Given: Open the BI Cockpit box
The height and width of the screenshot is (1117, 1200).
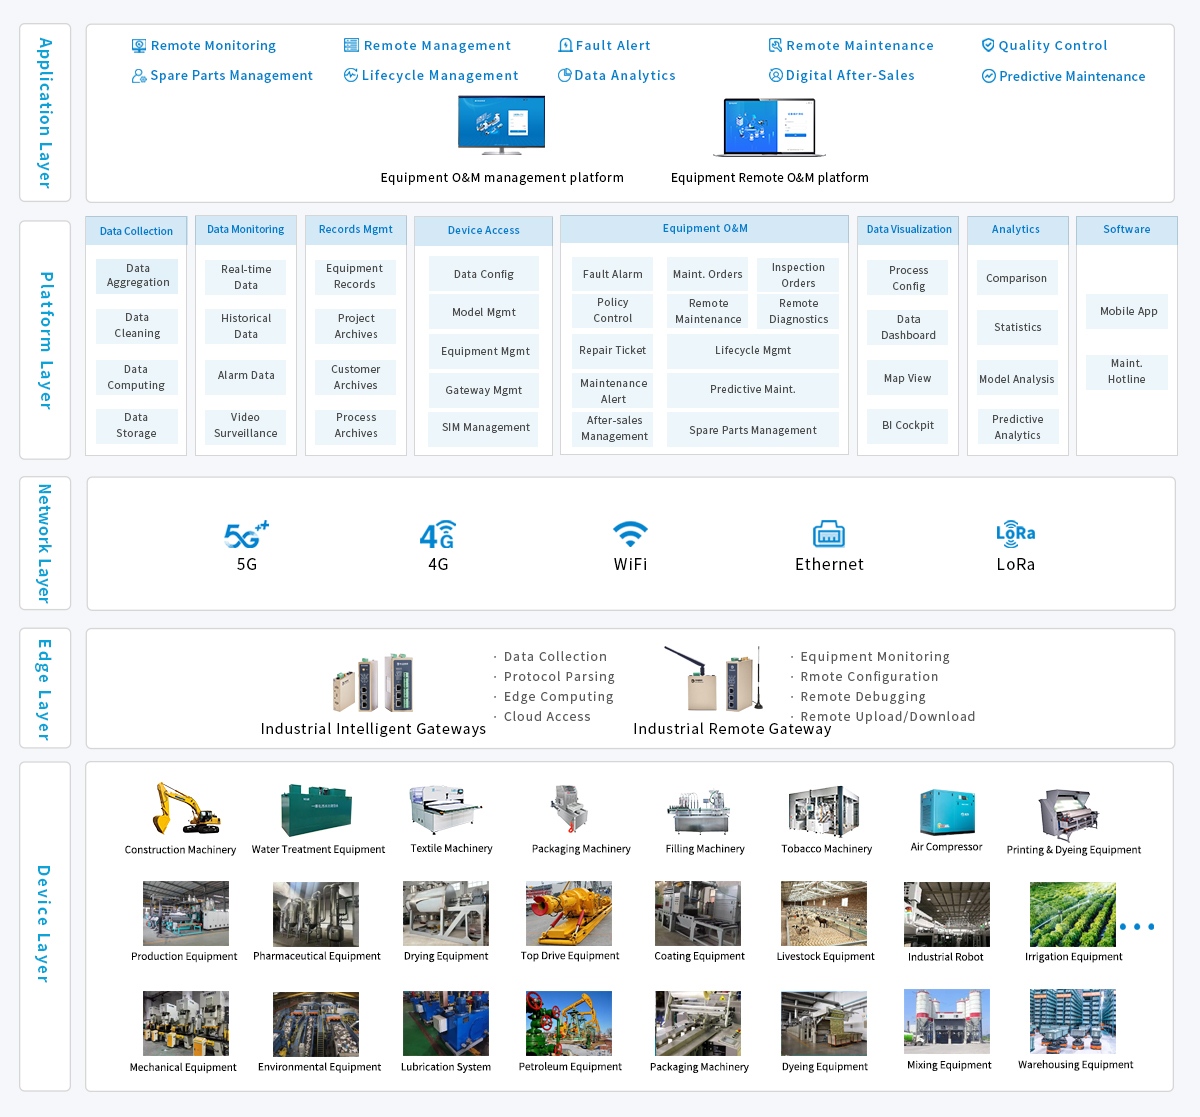Looking at the screenshot, I should (x=907, y=426).
